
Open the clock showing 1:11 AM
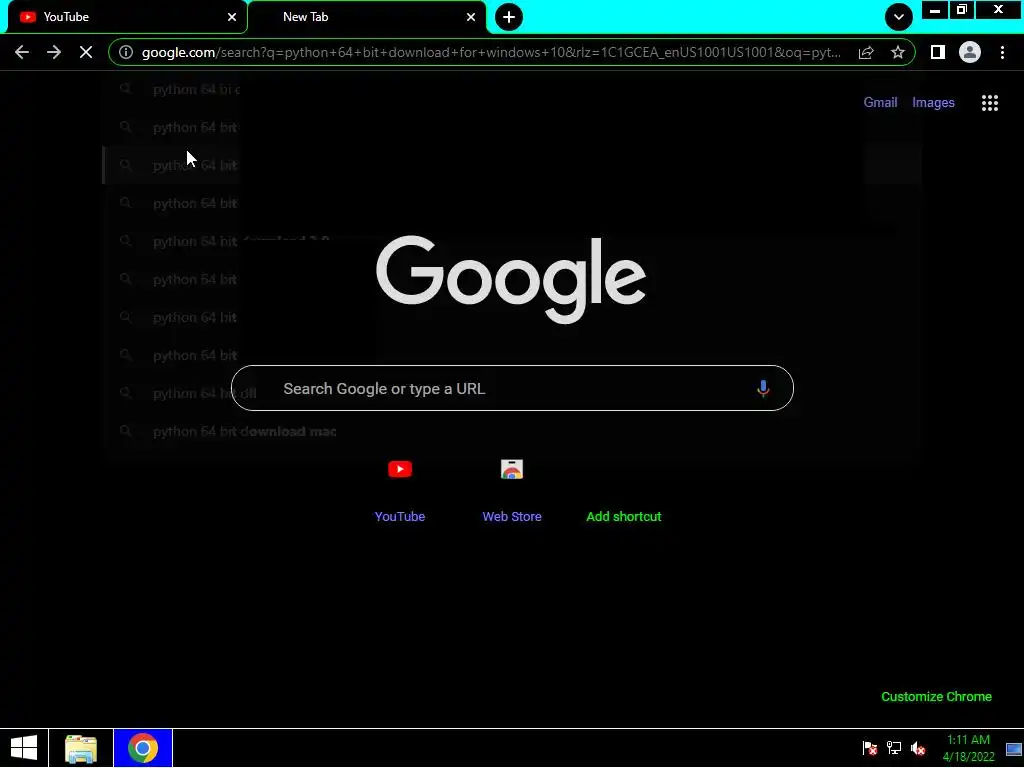(968, 748)
